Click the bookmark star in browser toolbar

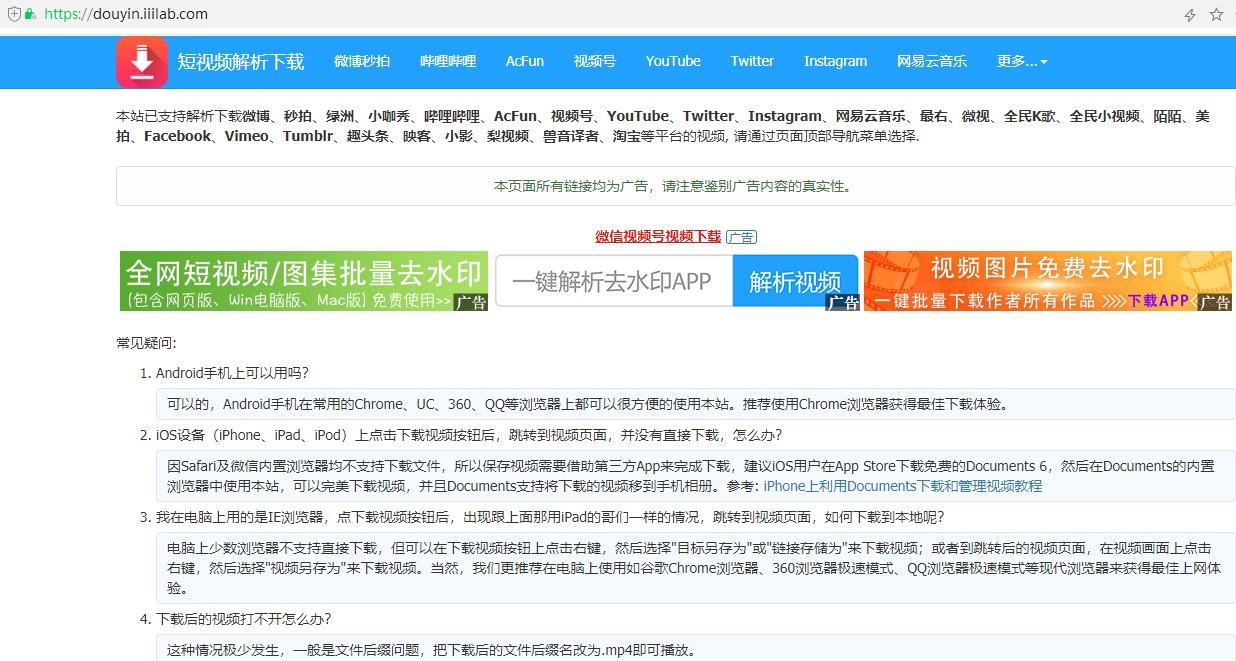1216,15
